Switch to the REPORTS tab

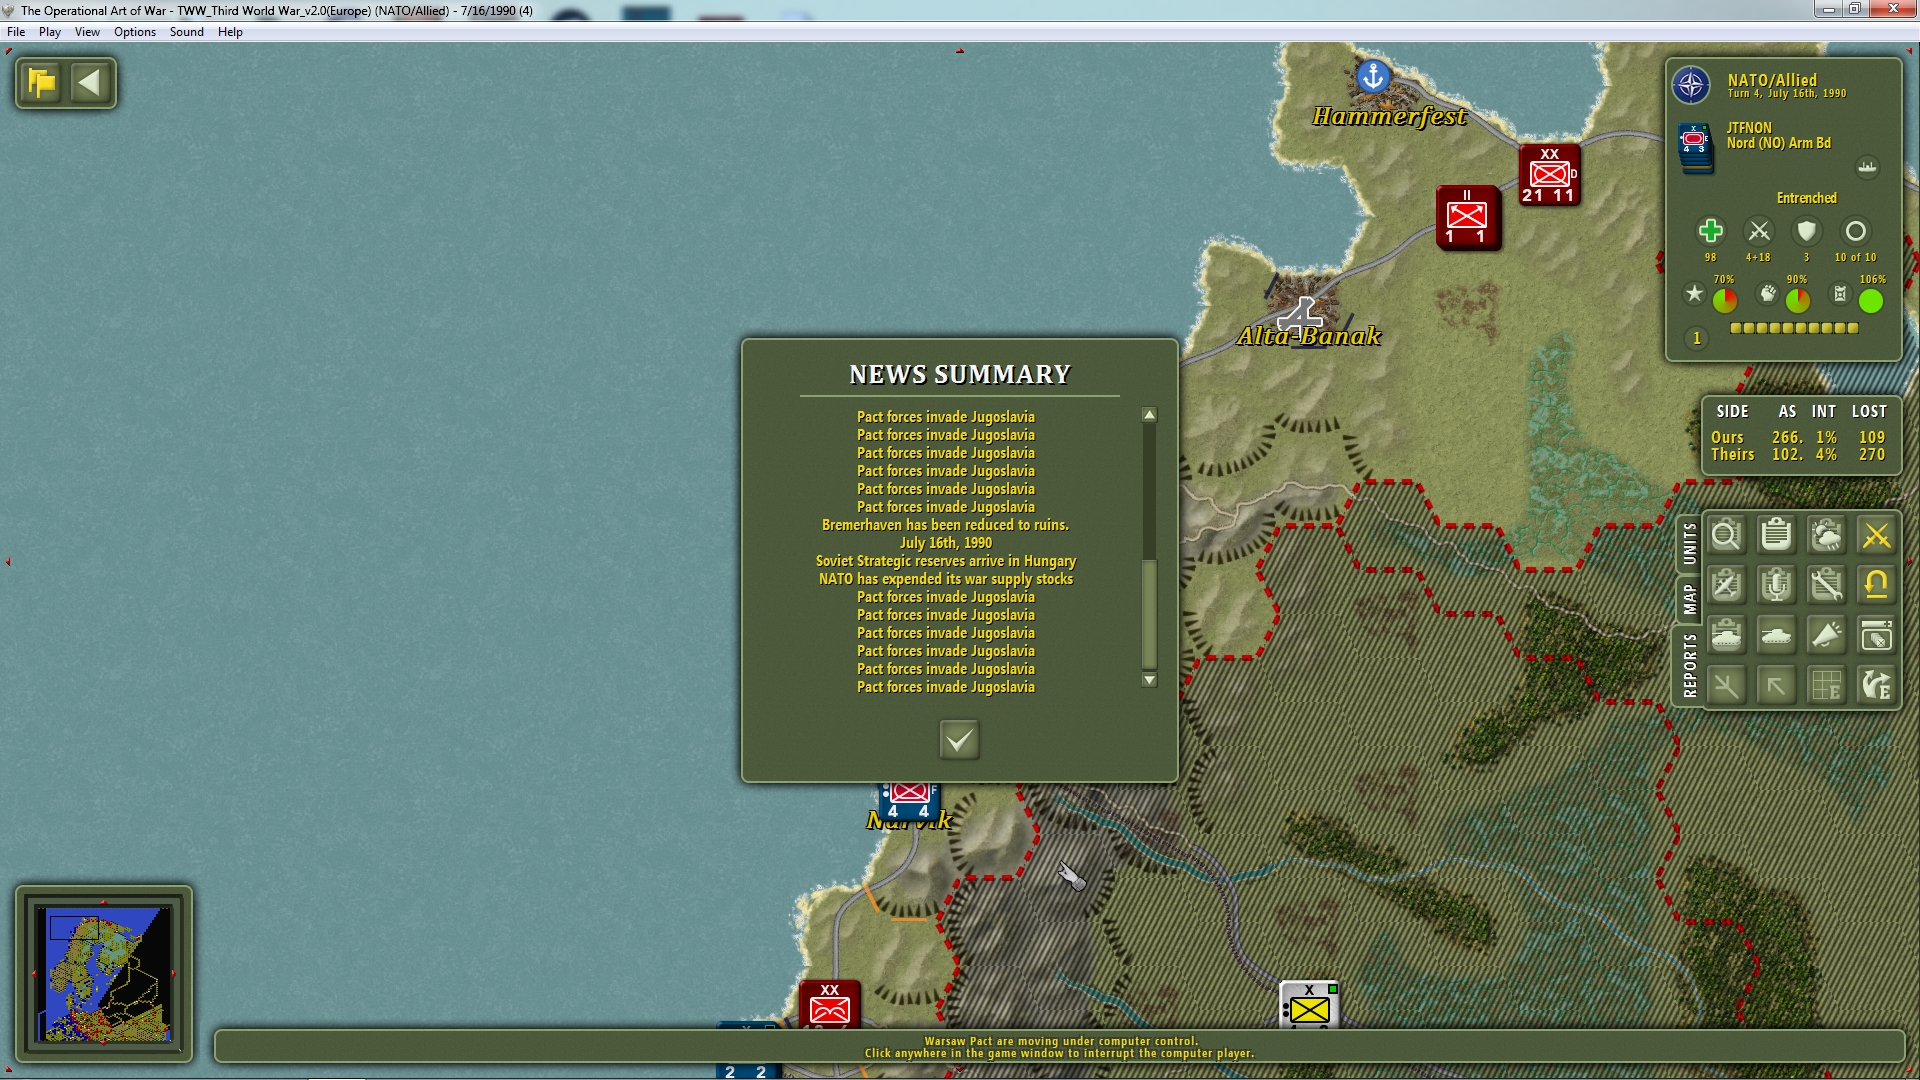click(x=1689, y=665)
